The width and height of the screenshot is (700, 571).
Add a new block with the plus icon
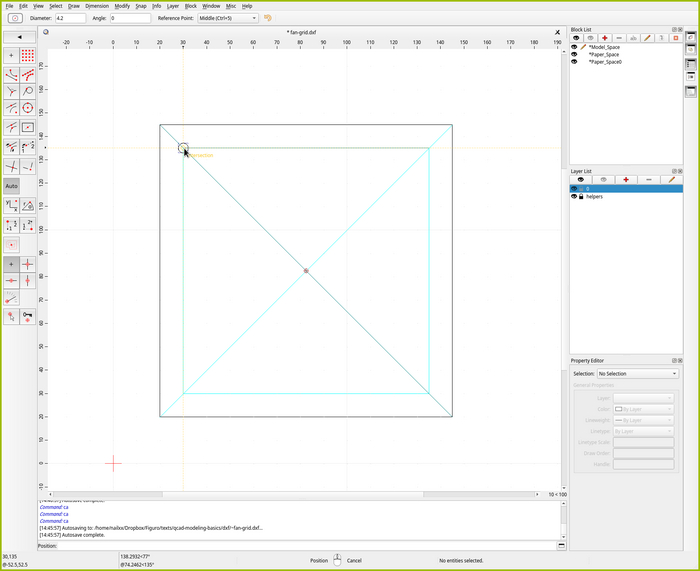604,38
